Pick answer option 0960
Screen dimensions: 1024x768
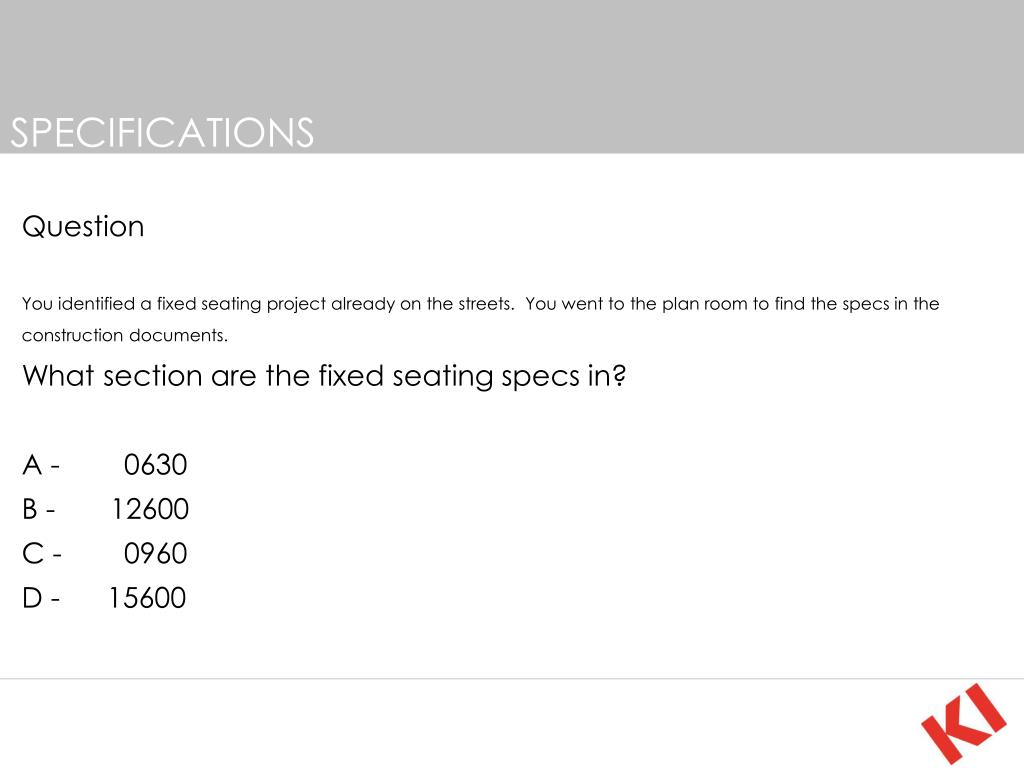point(155,554)
